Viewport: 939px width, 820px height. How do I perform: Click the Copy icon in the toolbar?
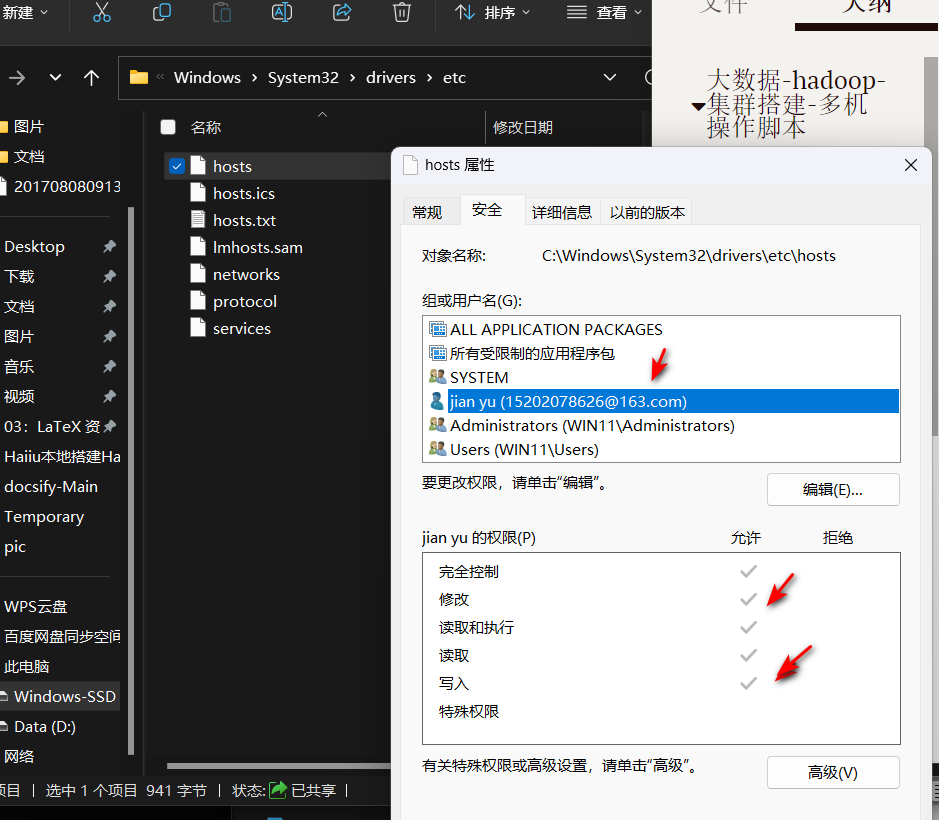tap(161, 13)
